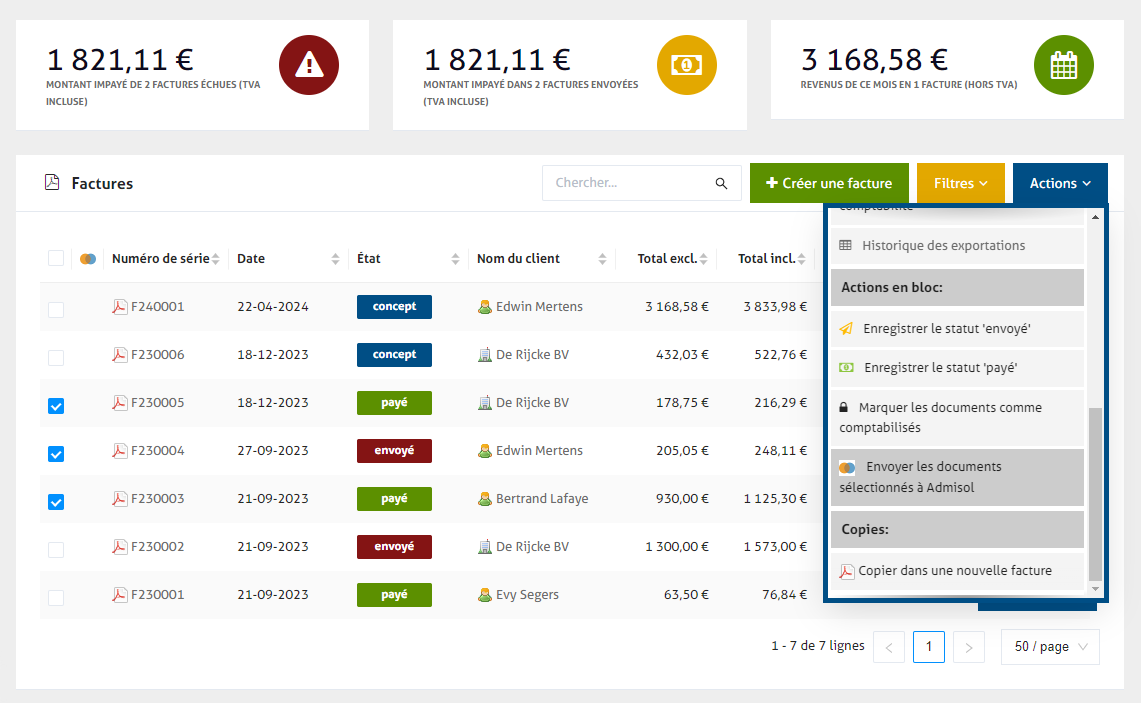The image size is (1141, 703).
Task: Toggle the select-all checkbox in the table header
Action: 56,259
